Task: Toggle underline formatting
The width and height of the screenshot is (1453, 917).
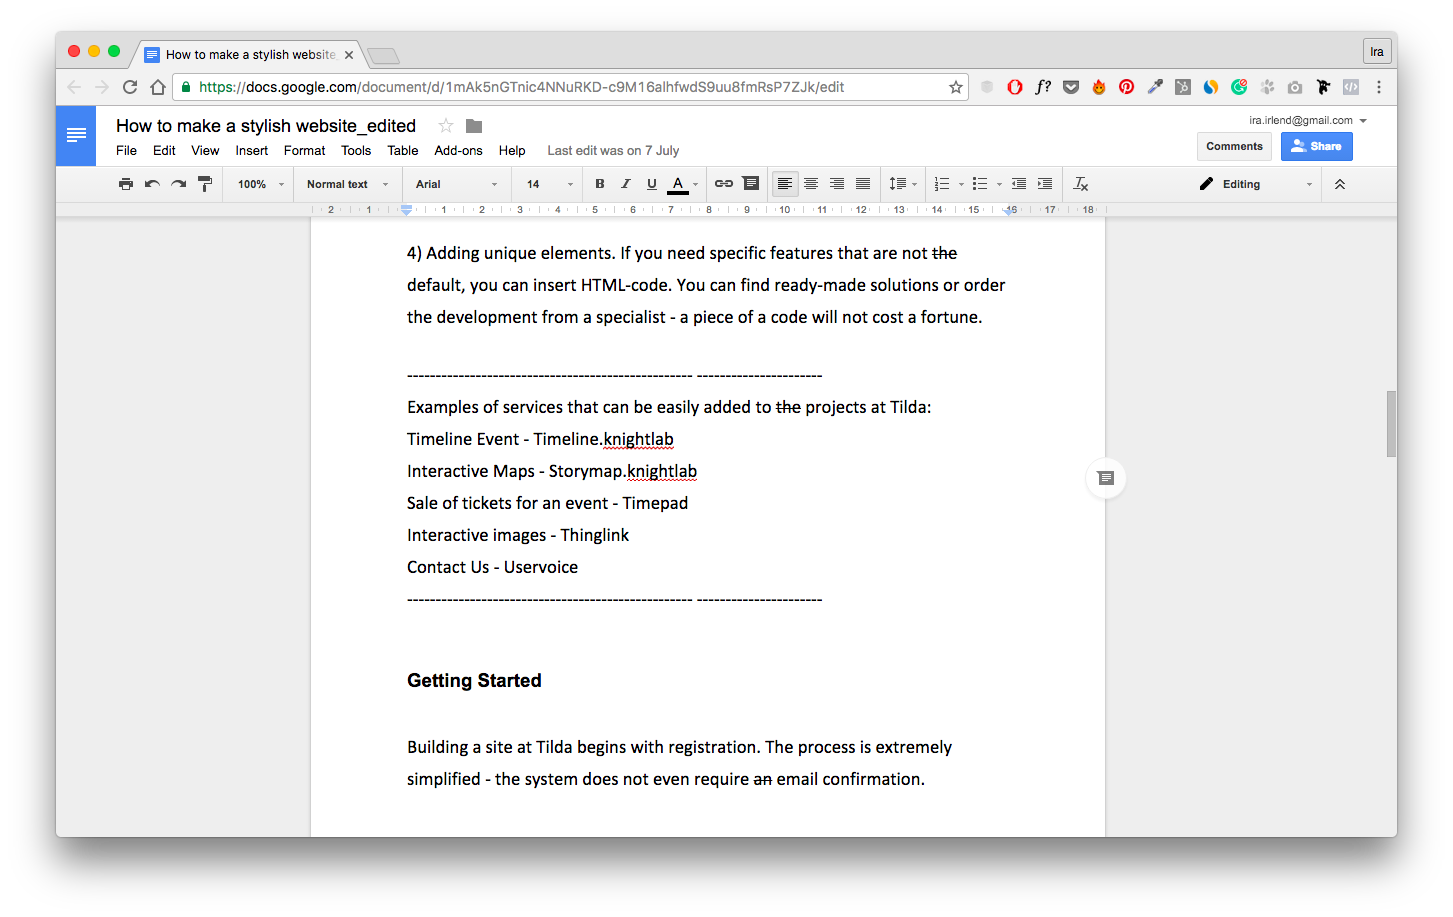Action: pos(652,184)
